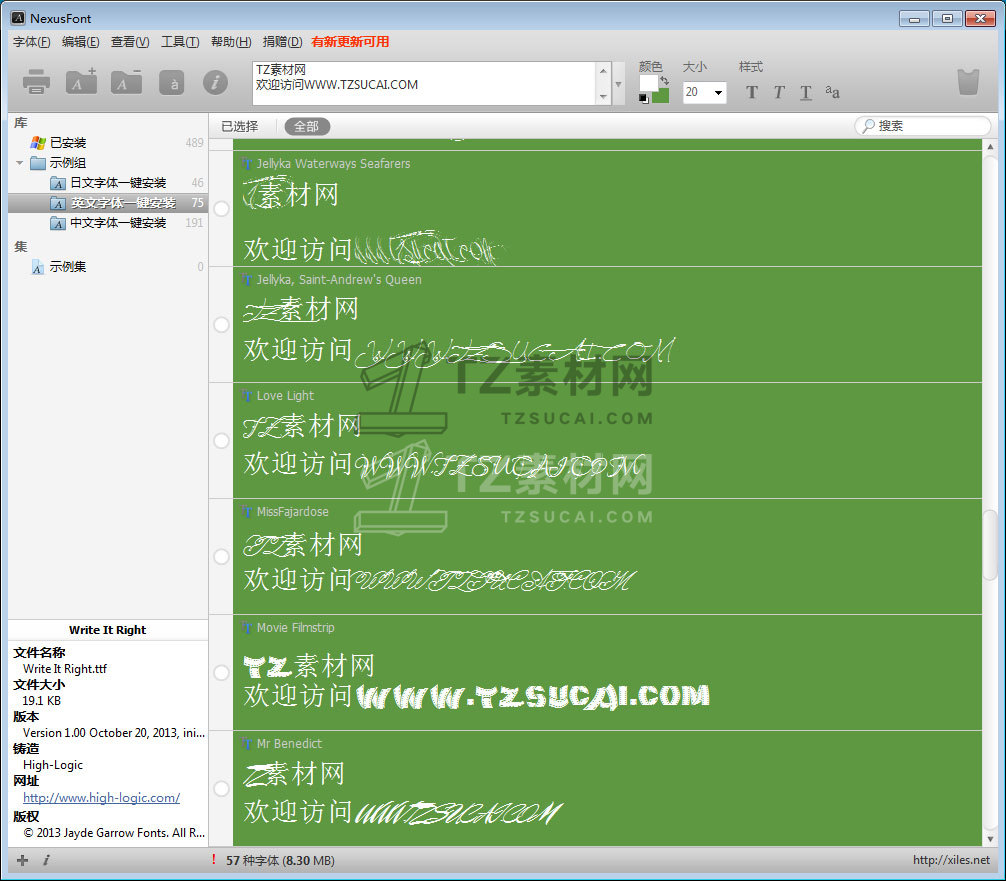Screen dimensions: 1006x881
Task: Open the 捐赠(D) menu
Action: pos(282,42)
